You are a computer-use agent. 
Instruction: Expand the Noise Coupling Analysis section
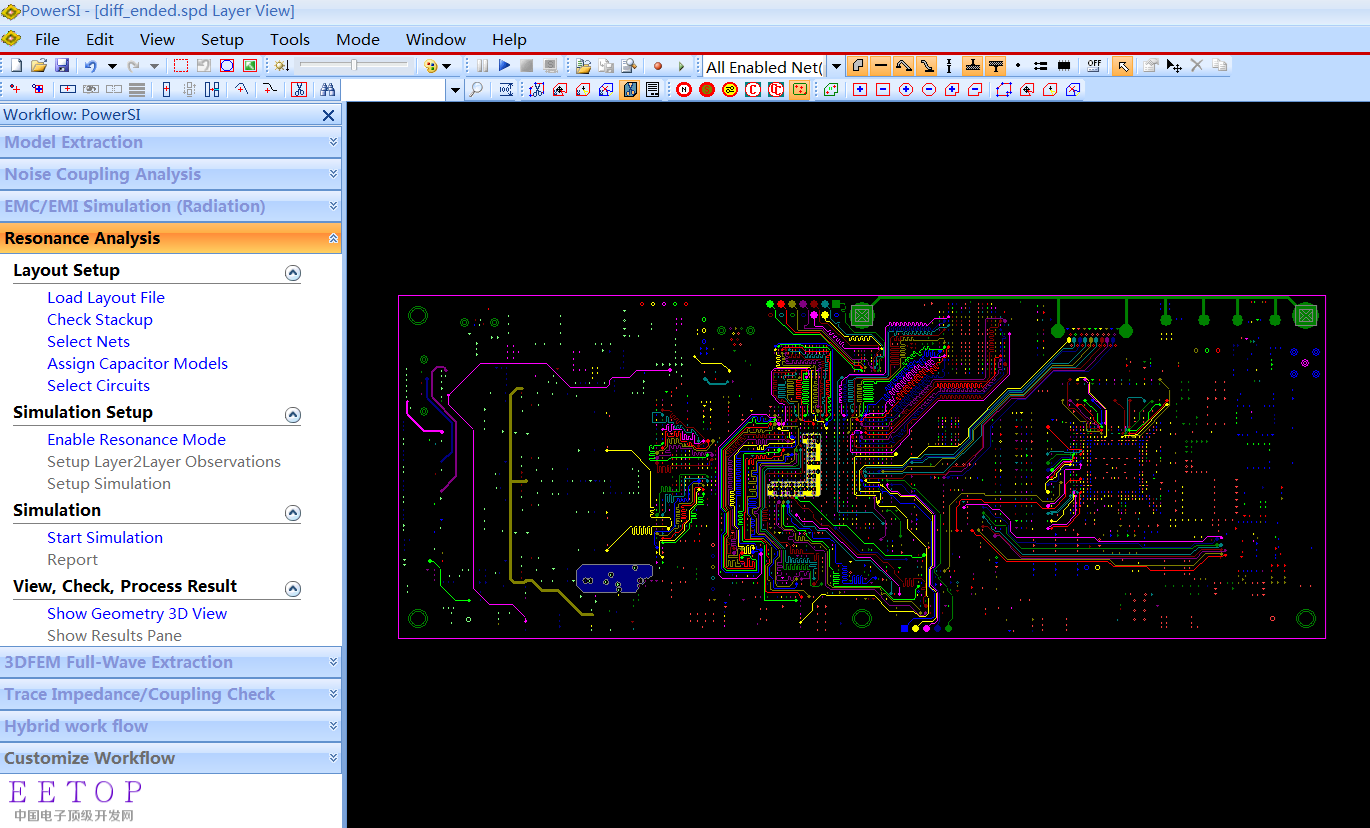(x=170, y=174)
